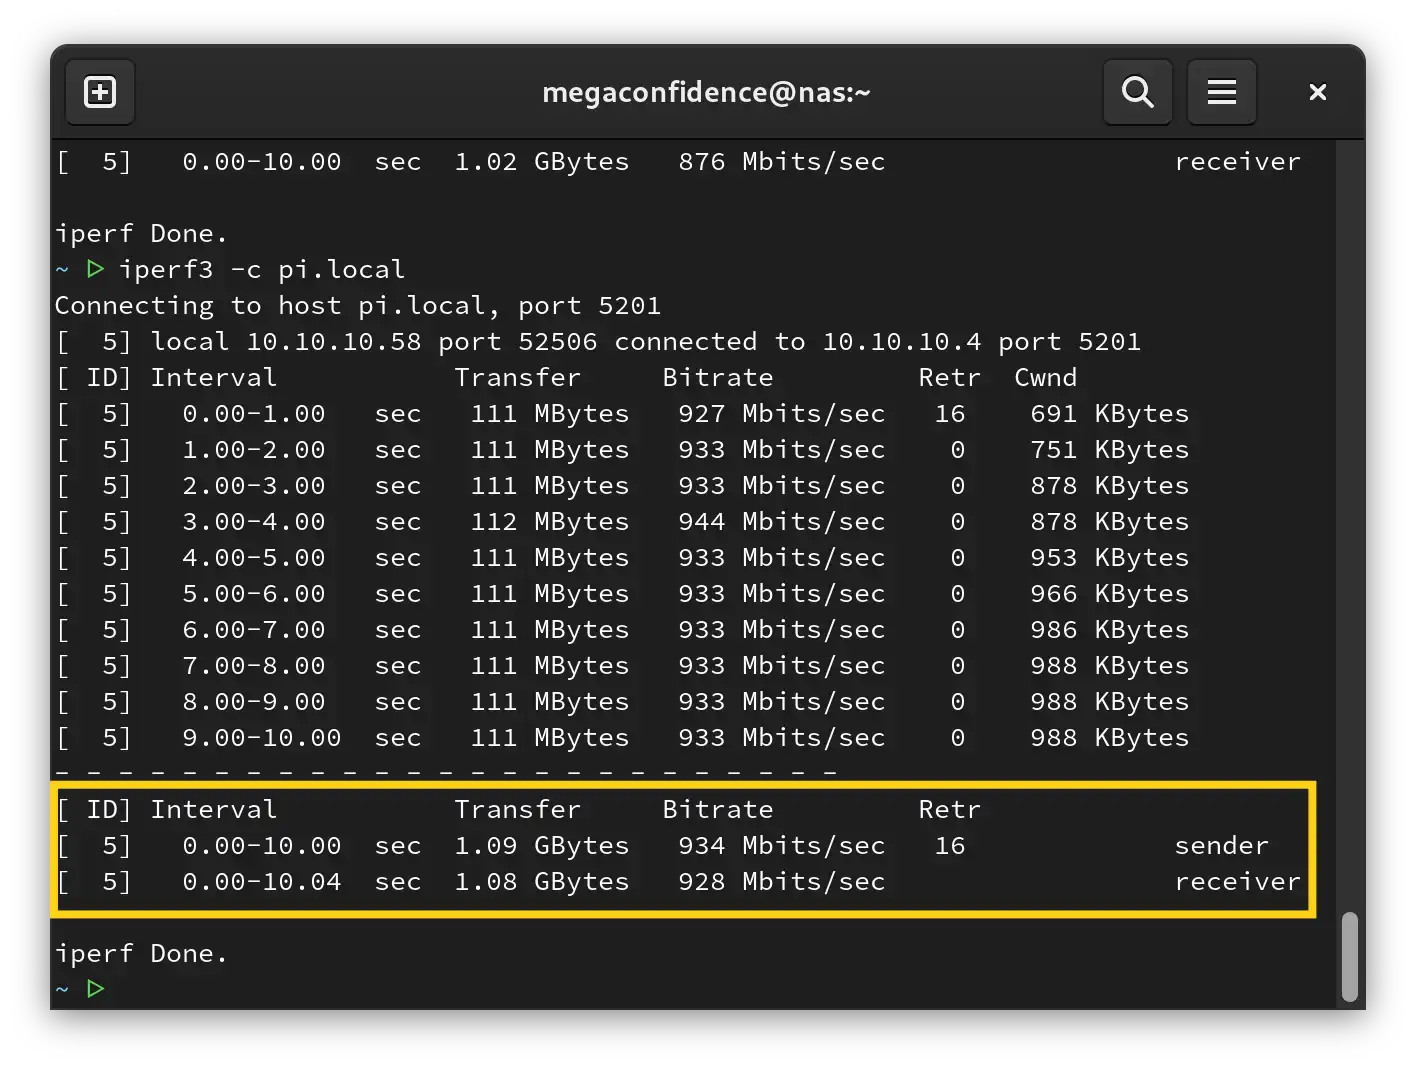Click the title megaconfidence@nas:~
The height and width of the screenshot is (1066, 1416).
pos(706,92)
